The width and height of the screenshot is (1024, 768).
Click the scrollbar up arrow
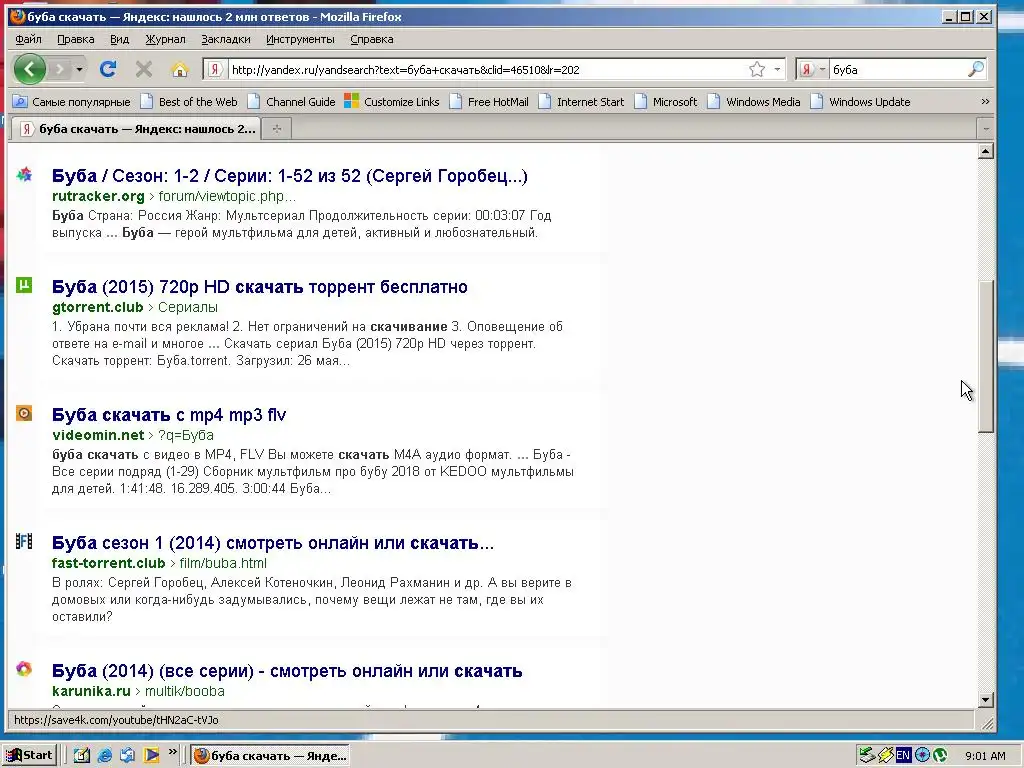pyautogui.click(x=985, y=152)
